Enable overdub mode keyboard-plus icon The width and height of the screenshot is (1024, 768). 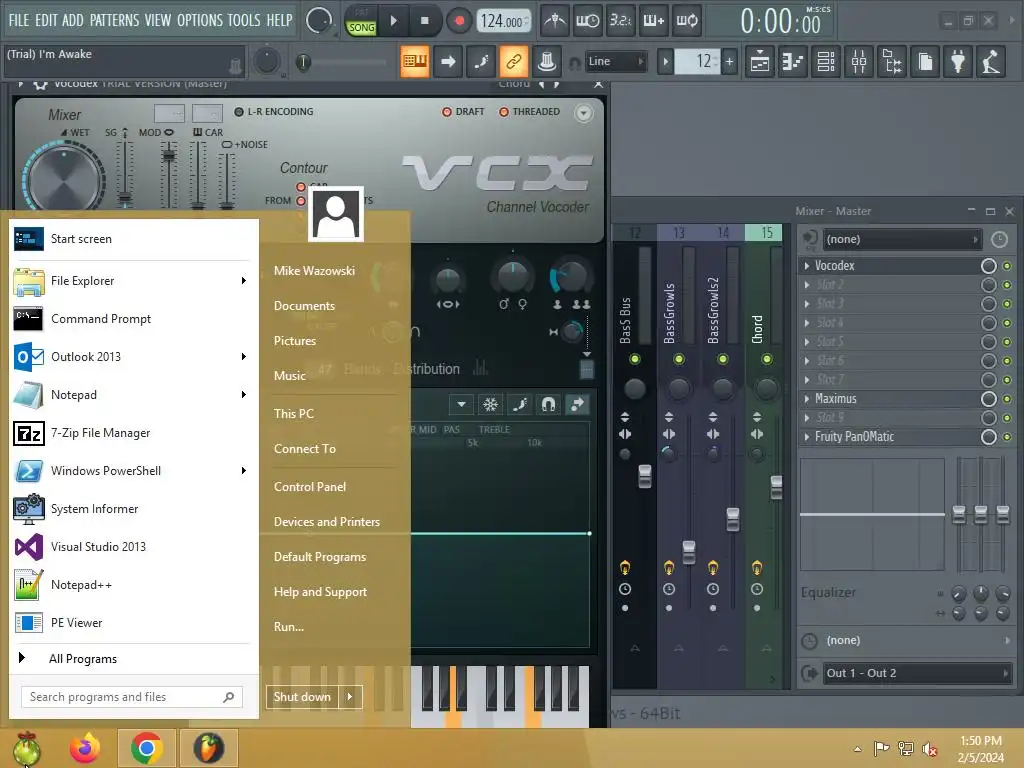click(654, 21)
